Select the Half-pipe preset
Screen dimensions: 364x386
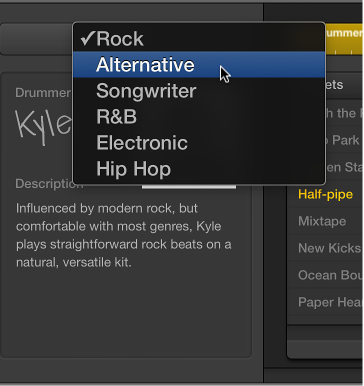[x=325, y=194]
